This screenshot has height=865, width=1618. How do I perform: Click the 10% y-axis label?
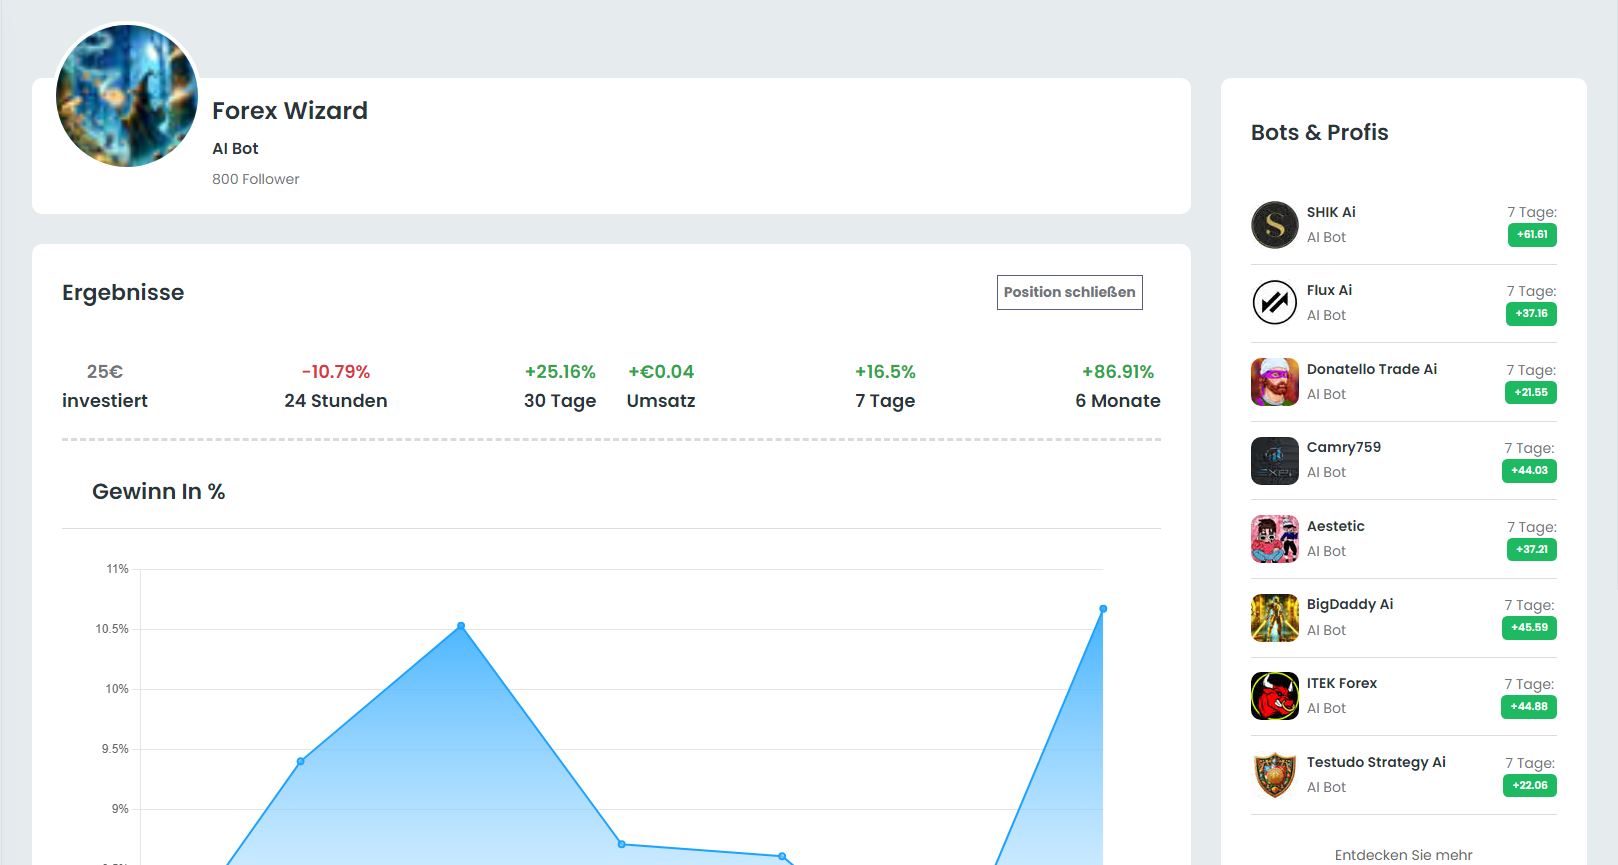click(117, 689)
